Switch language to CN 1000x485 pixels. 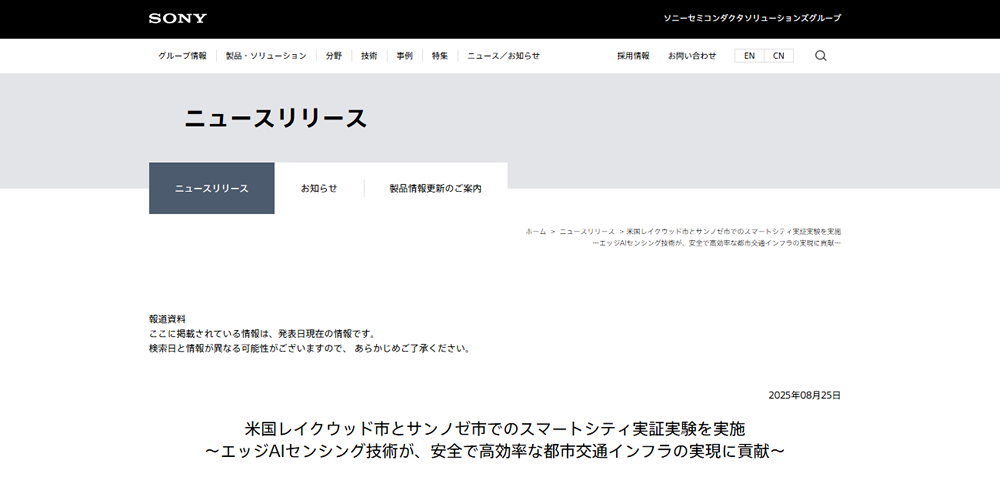pyautogui.click(x=778, y=56)
